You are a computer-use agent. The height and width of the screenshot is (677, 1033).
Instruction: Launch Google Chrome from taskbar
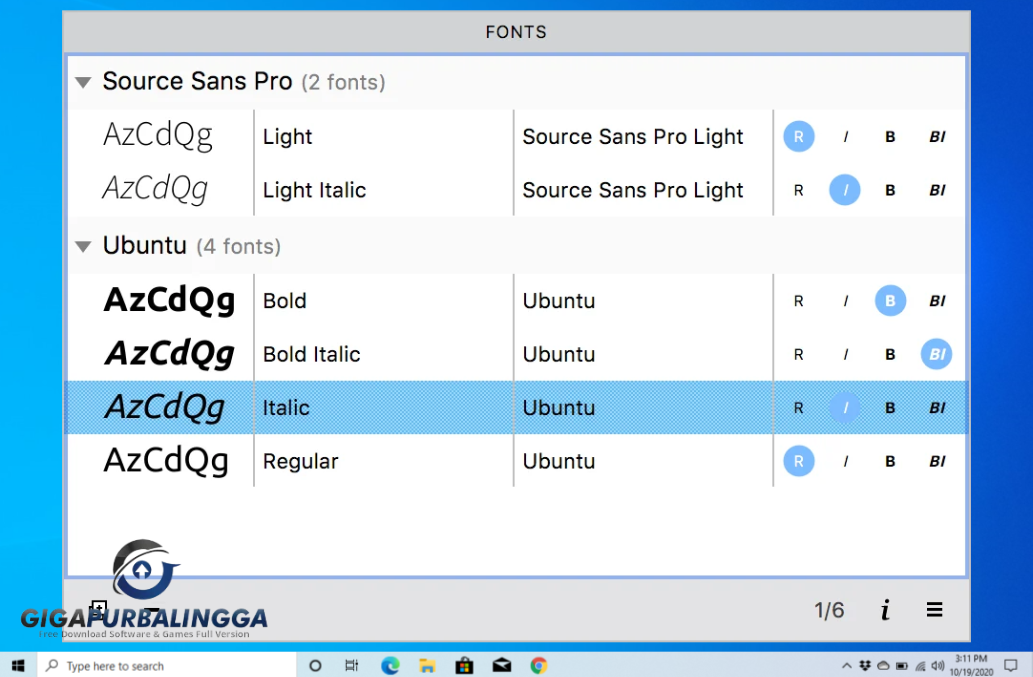tap(539, 665)
